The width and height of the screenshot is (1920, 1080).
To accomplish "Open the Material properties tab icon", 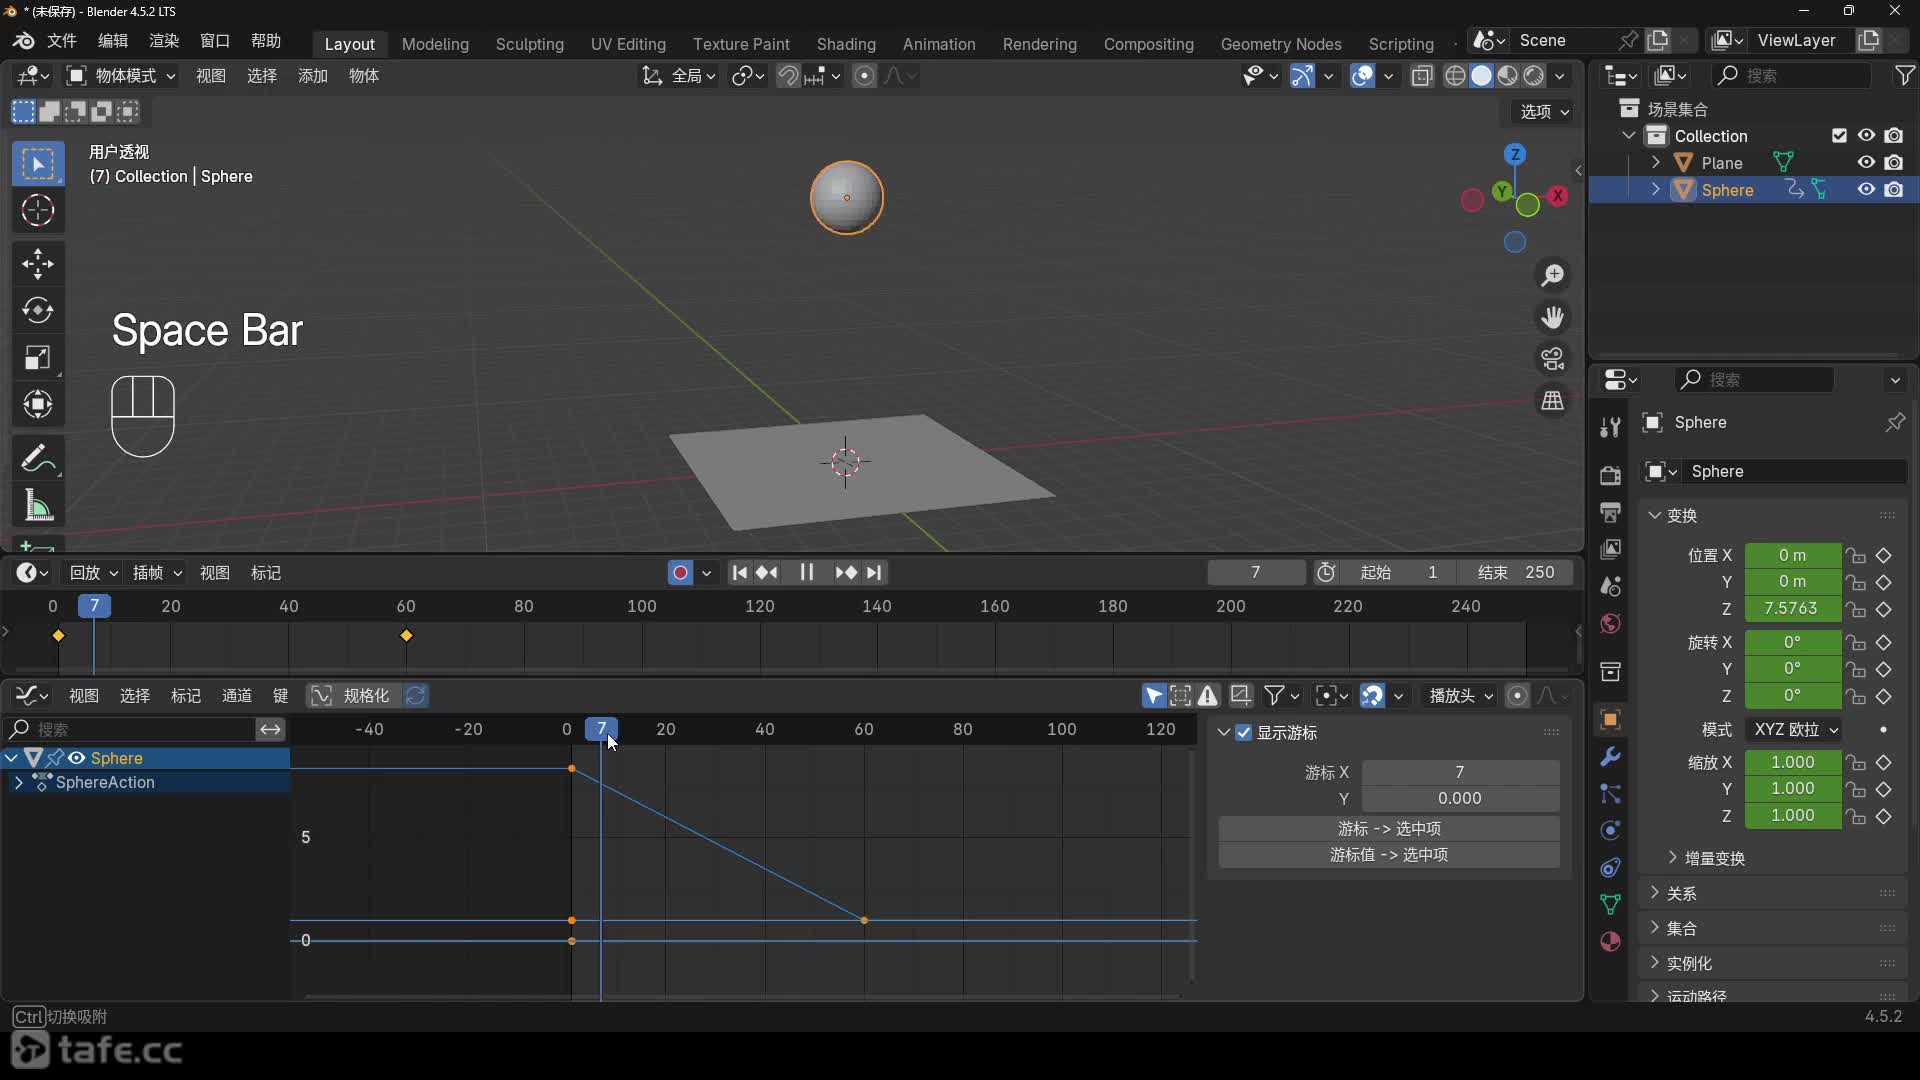I will point(1610,941).
